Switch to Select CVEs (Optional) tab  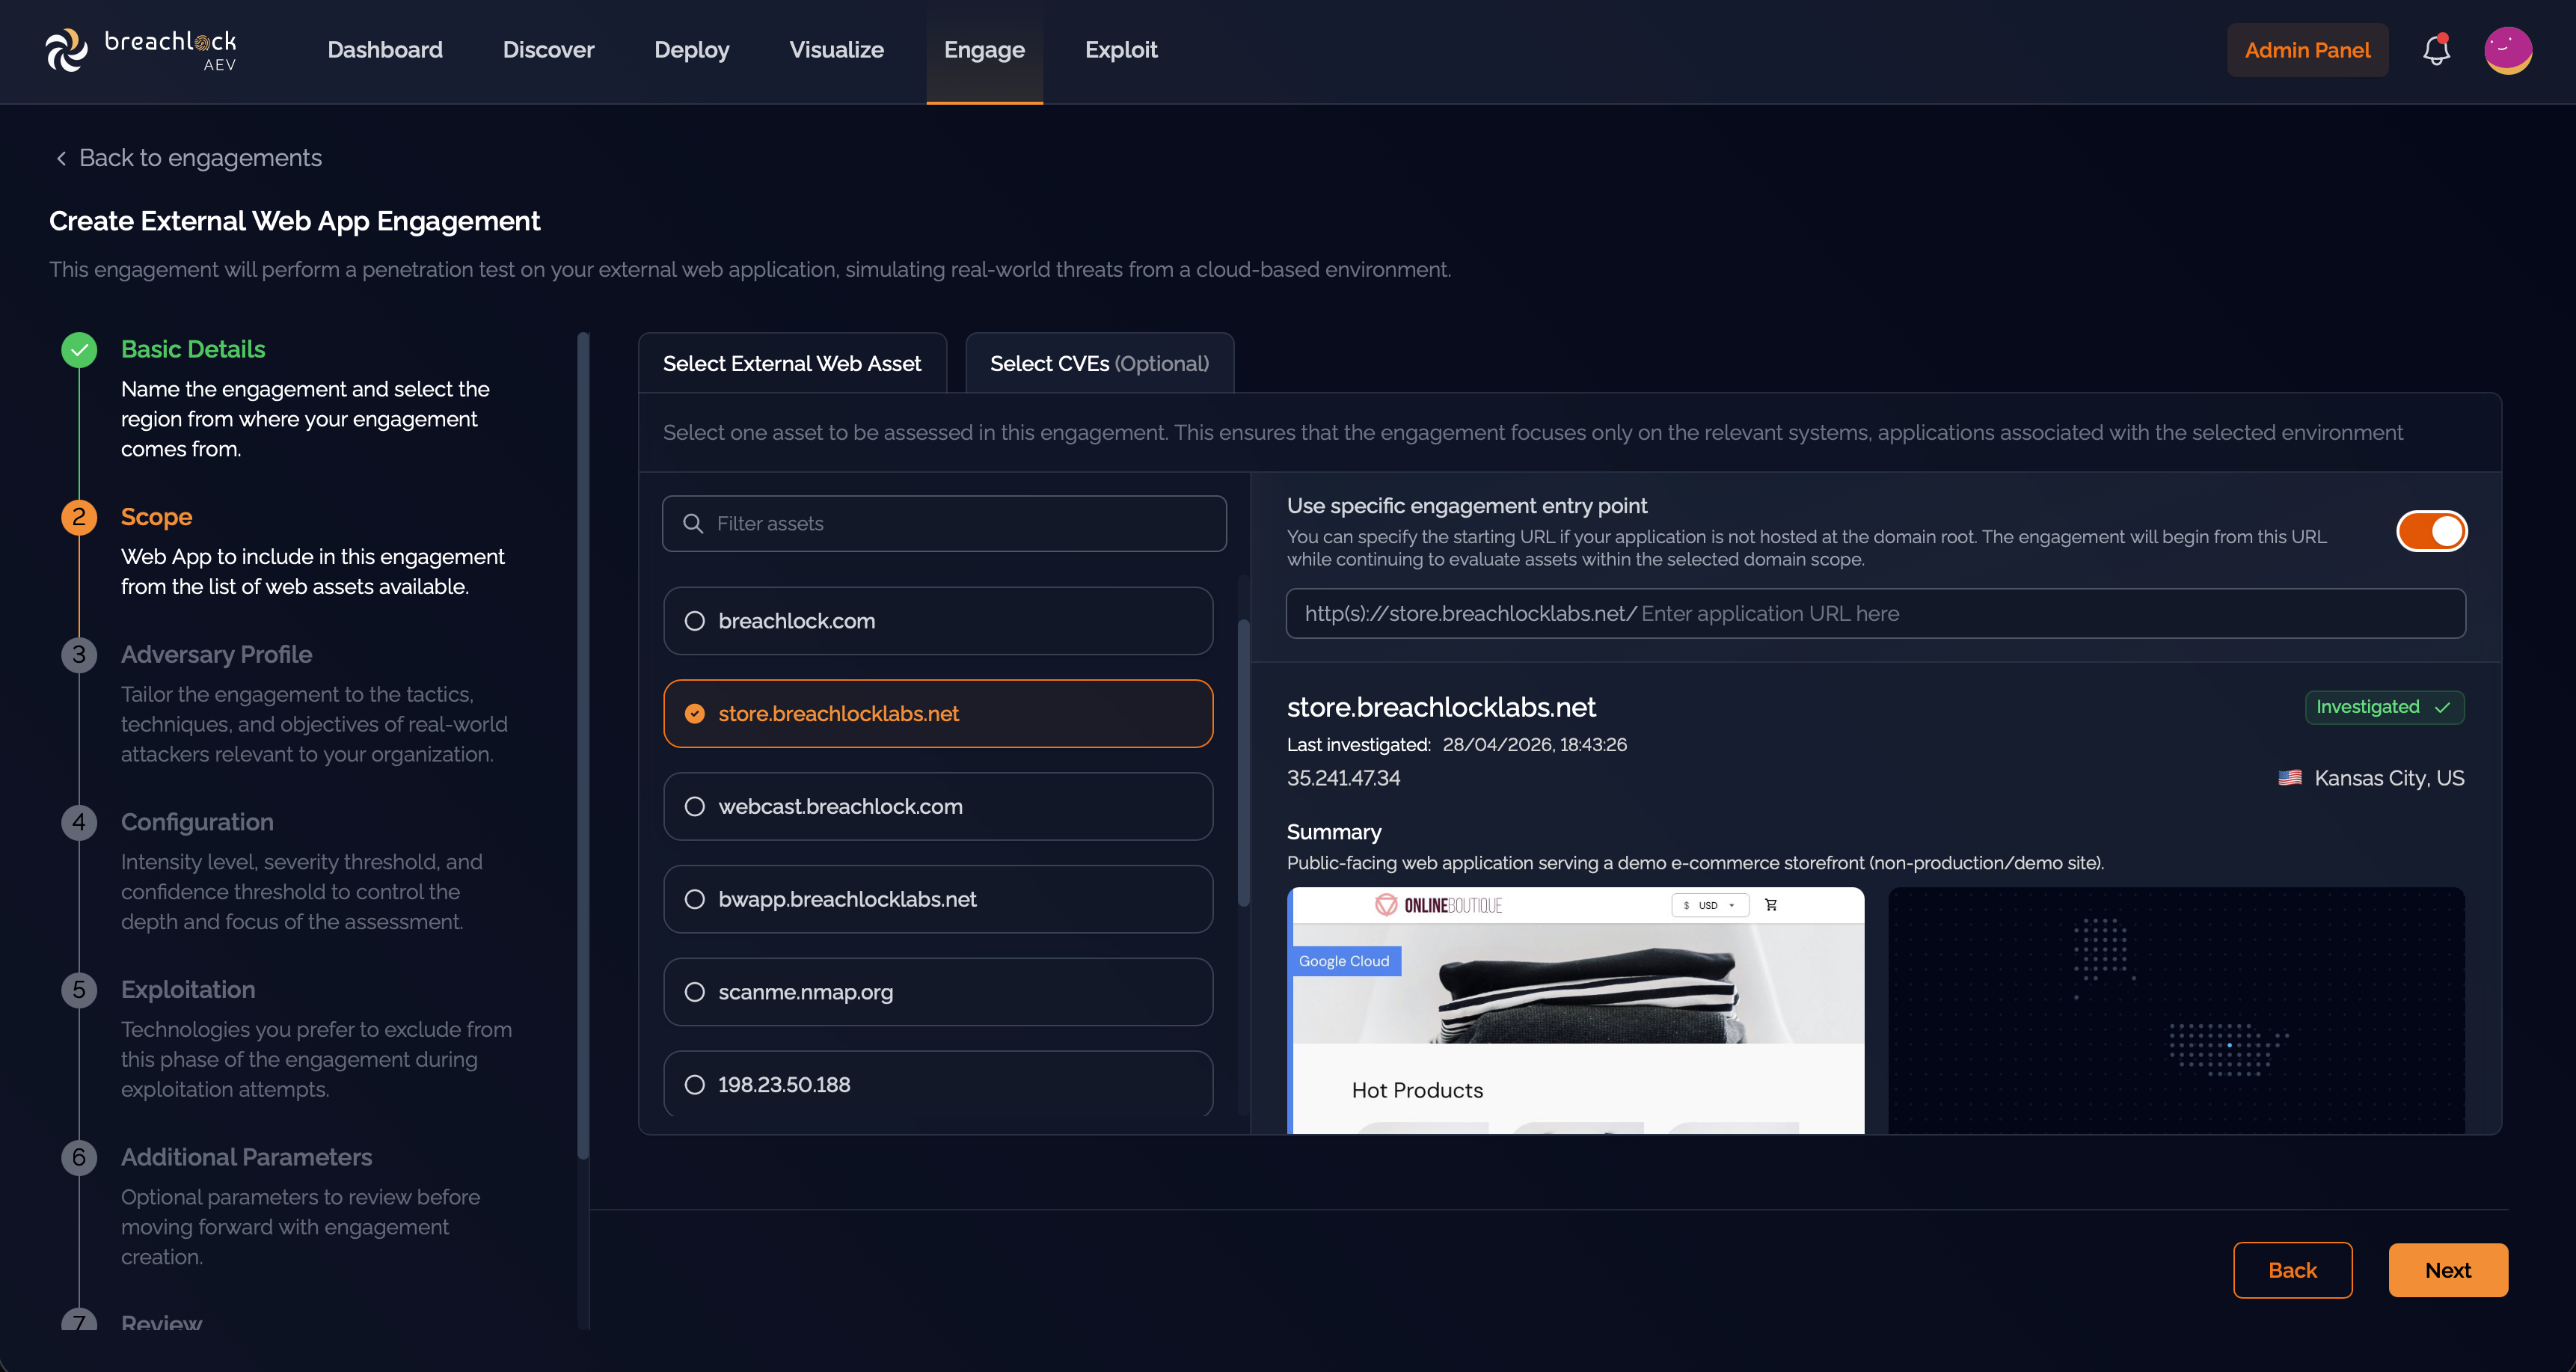1099,363
